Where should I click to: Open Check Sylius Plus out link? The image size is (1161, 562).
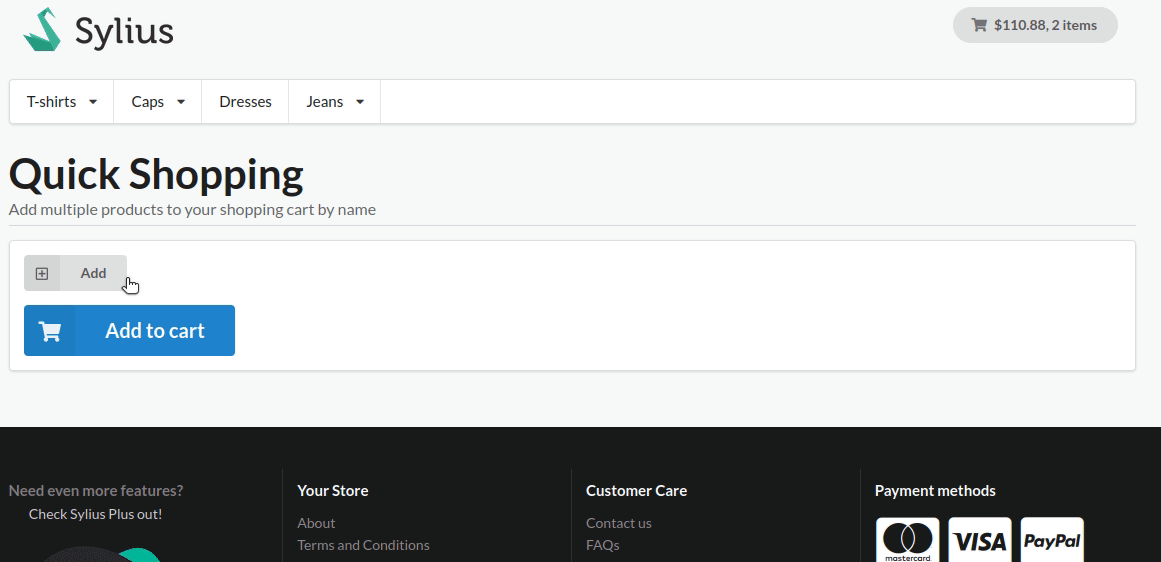point(96,514)
